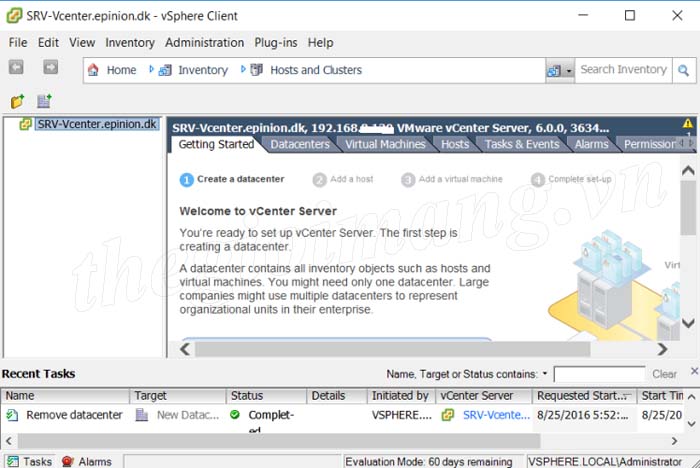Click the Hosts and Clusters breadcrumb icon
The height and width of the screenshot is (468, 700).
pyautogui.click(x=256, y=70)
